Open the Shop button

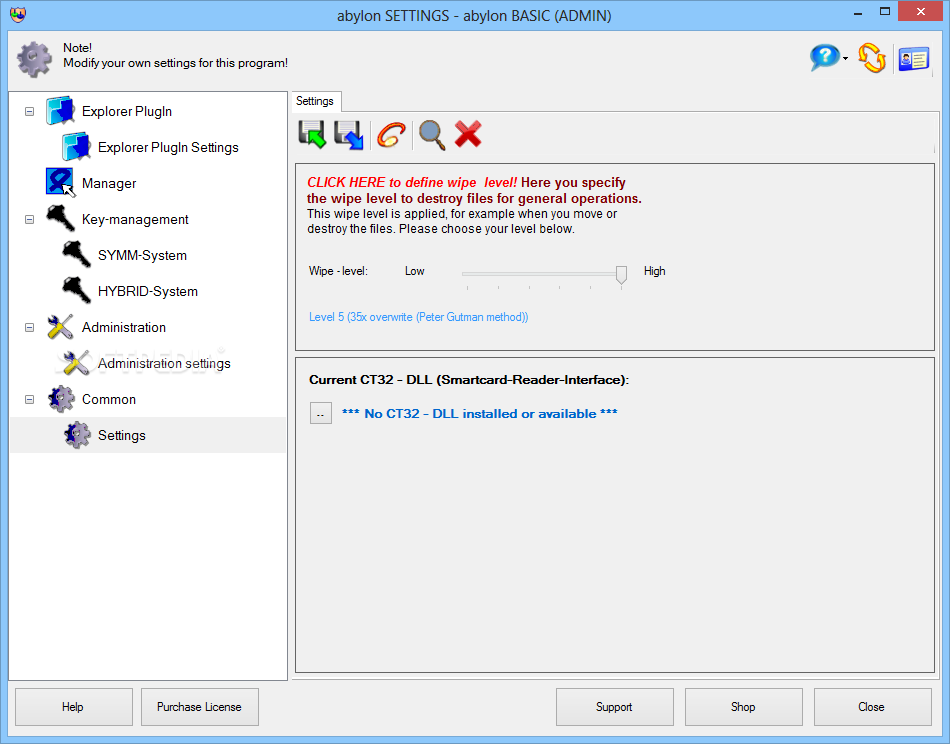743,706
